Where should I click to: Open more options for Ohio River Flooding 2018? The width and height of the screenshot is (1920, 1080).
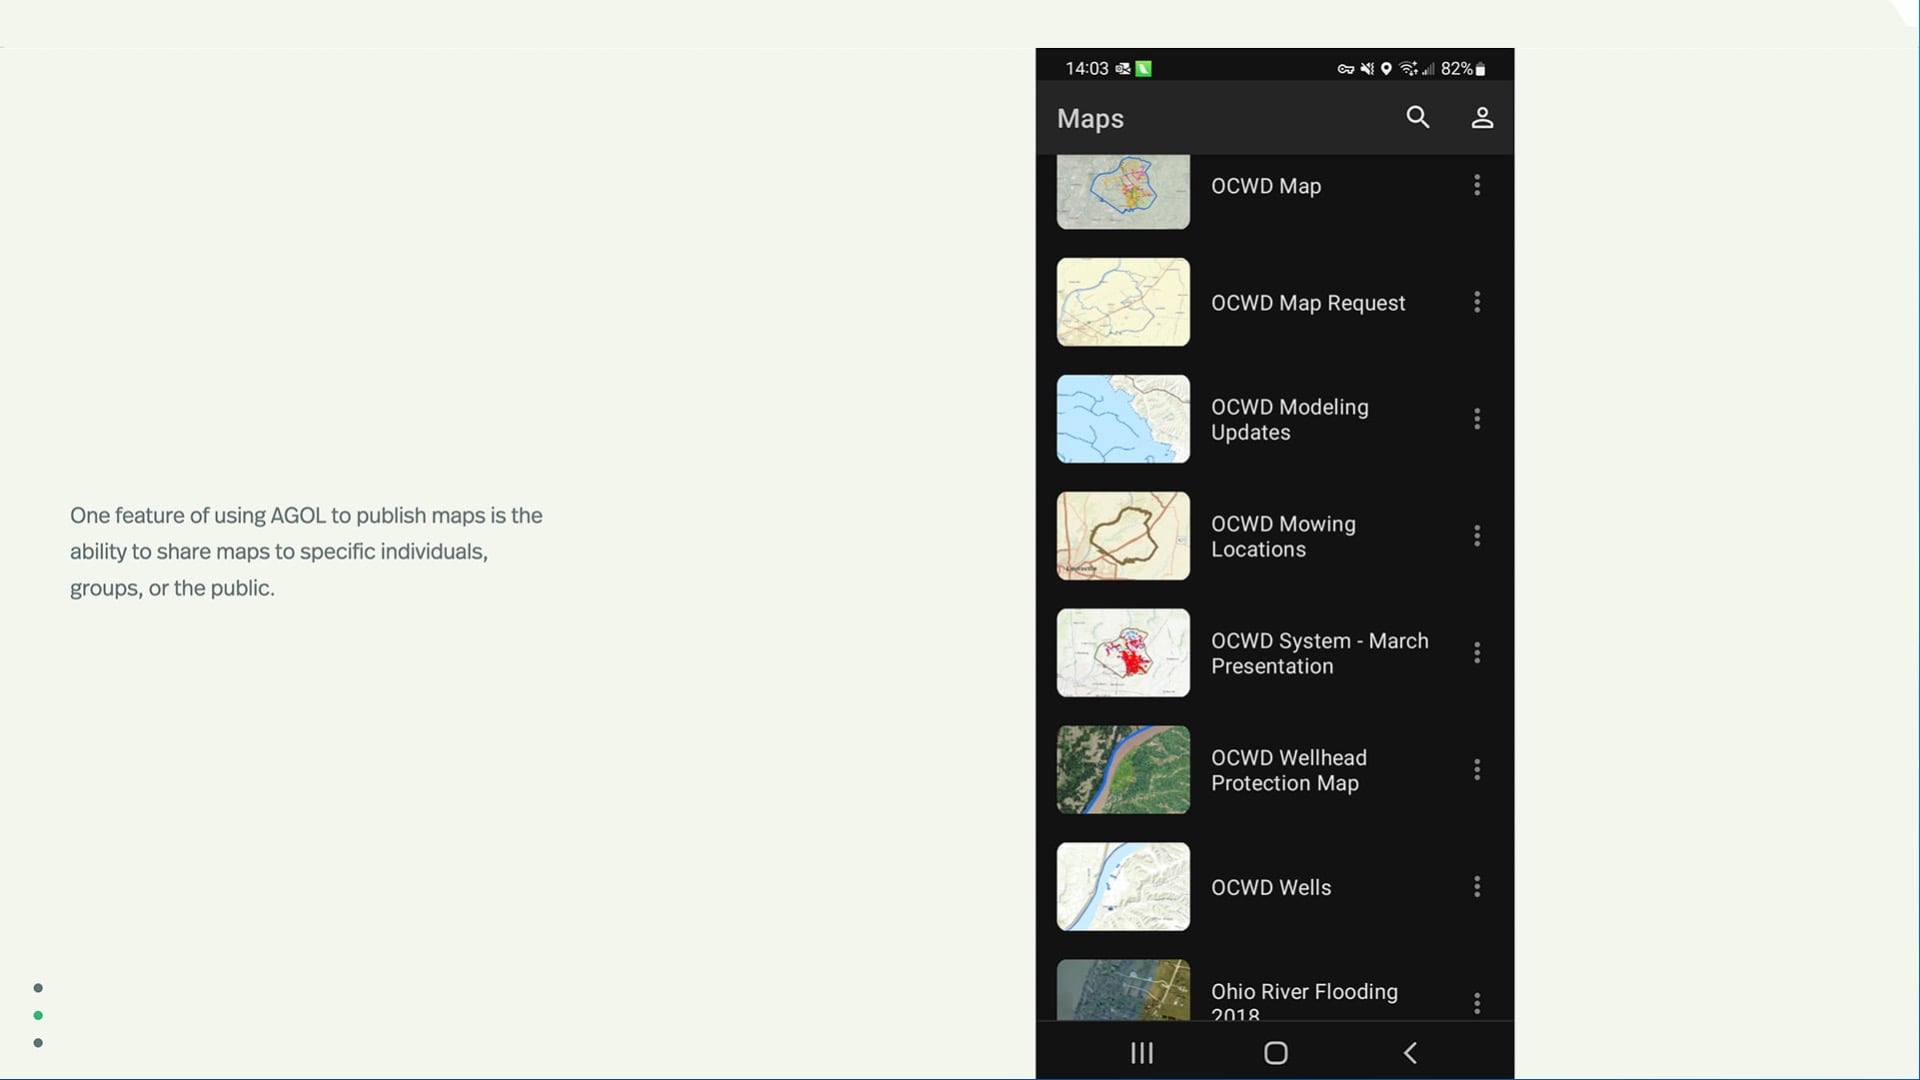point(1477,1003)
